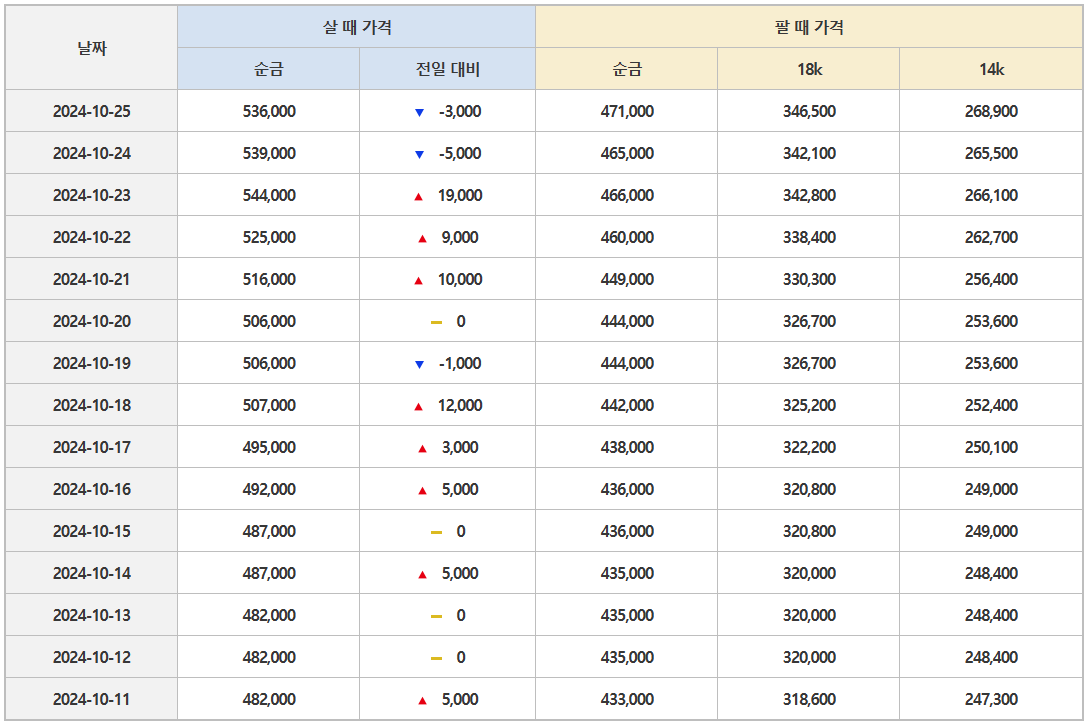
Task: Select the date 2024-10-25
Action: (92, 111)
